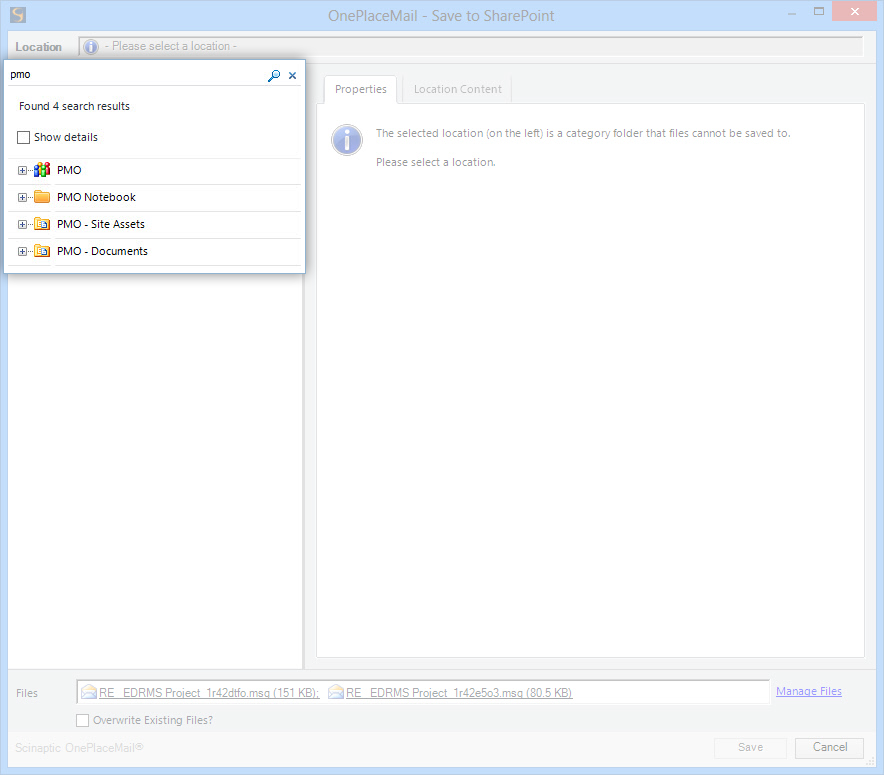The image size is (884, 775).
Task: Maximize the OnePlaceMail window
Action: coord(819,11)
